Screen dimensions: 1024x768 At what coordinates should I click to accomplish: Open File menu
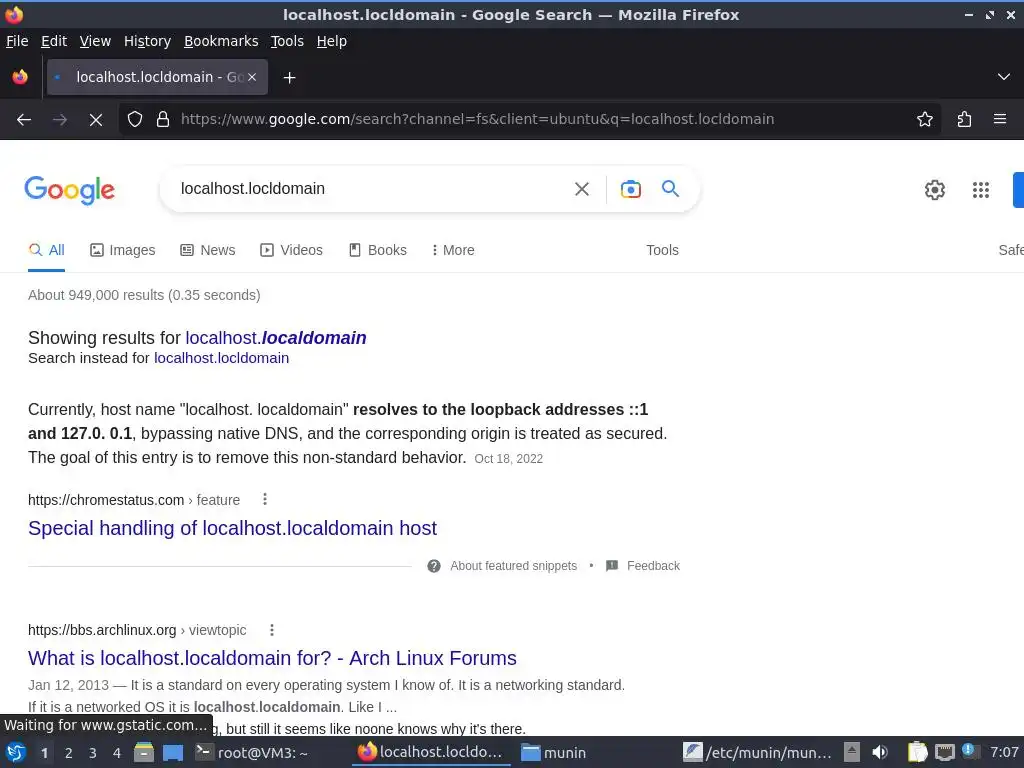[17, 41]
